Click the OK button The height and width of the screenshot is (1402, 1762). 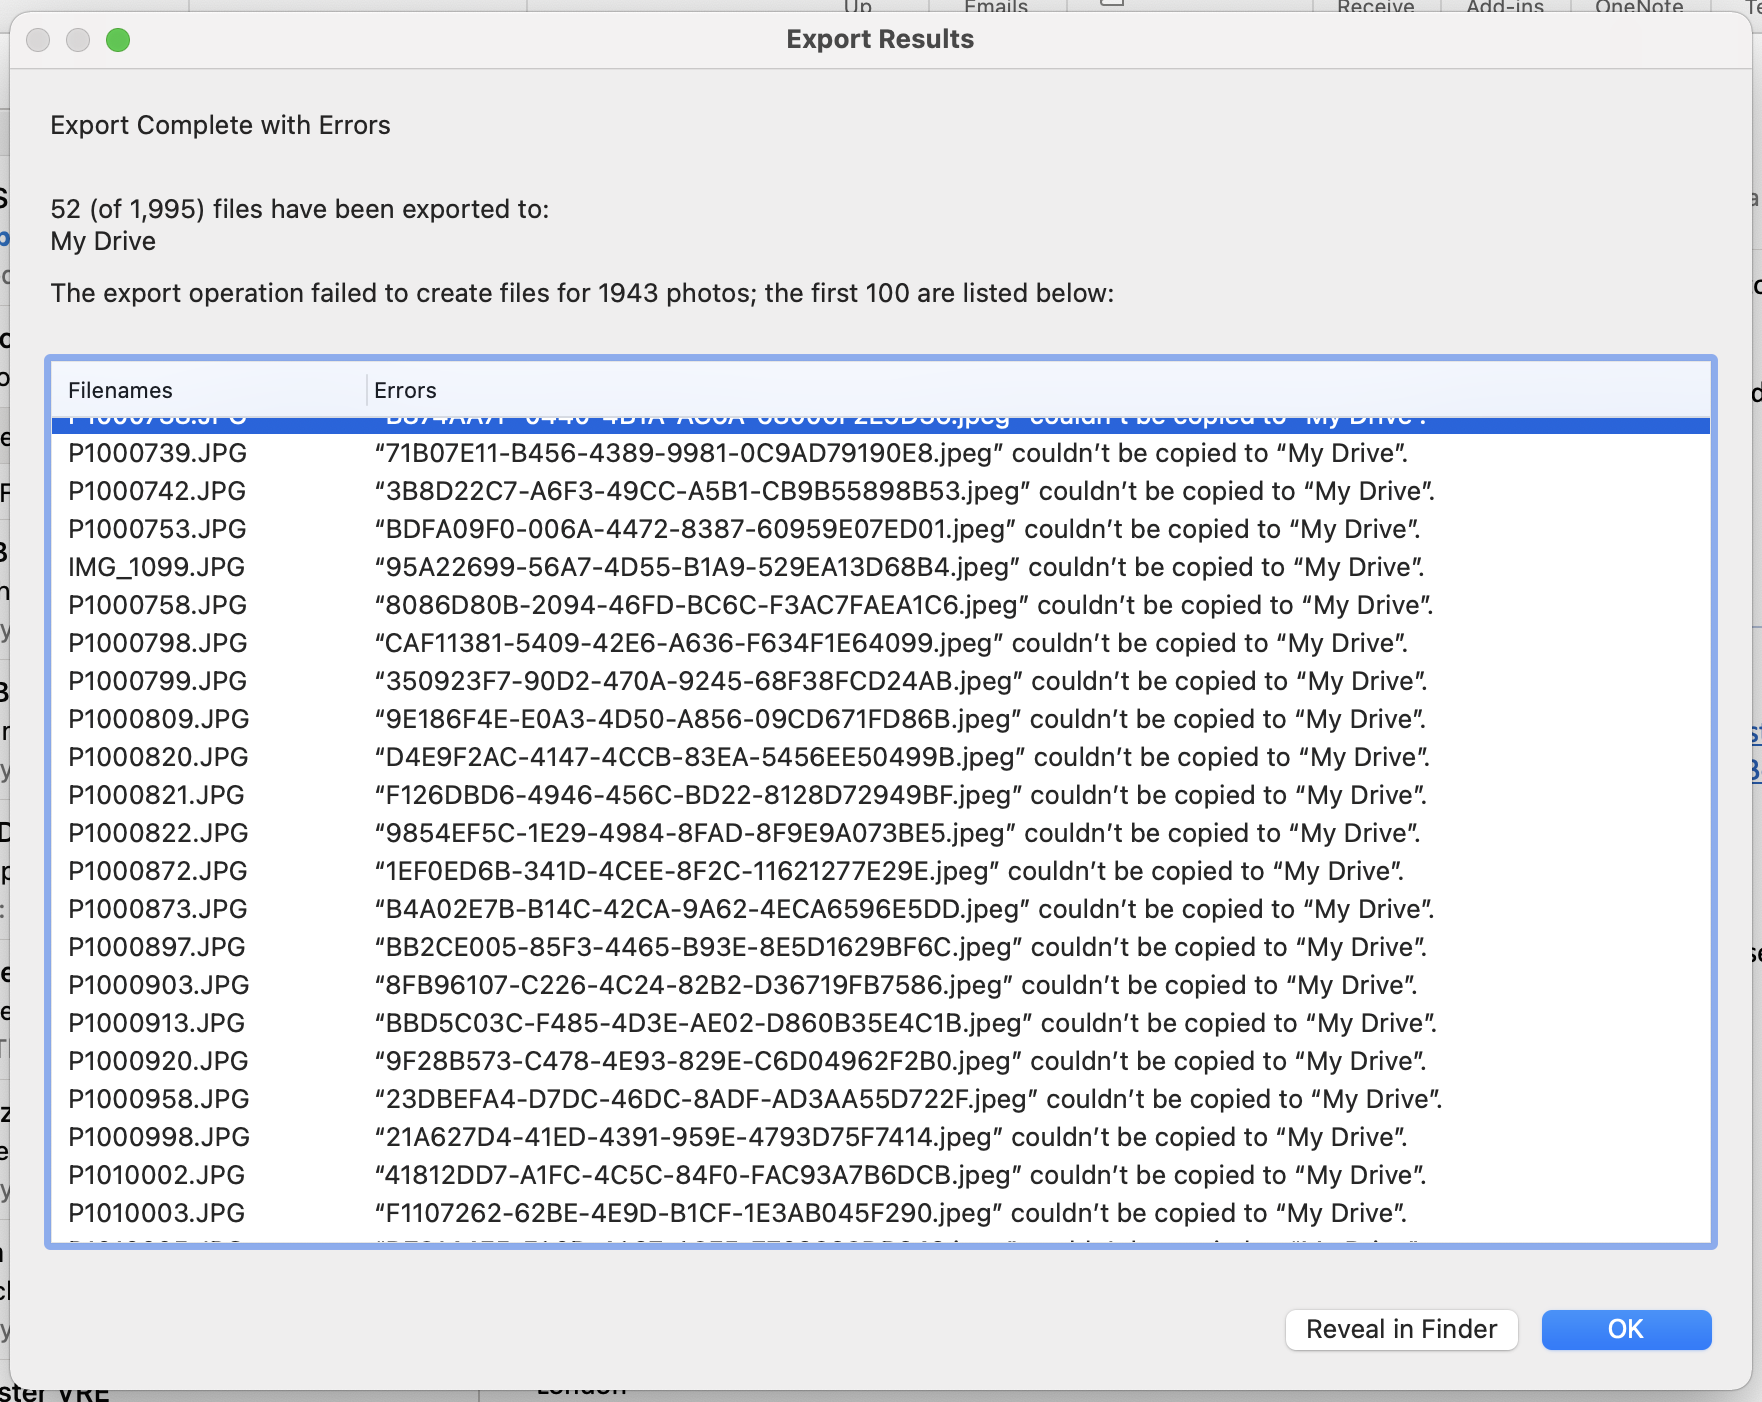tap(1626, 1329)
